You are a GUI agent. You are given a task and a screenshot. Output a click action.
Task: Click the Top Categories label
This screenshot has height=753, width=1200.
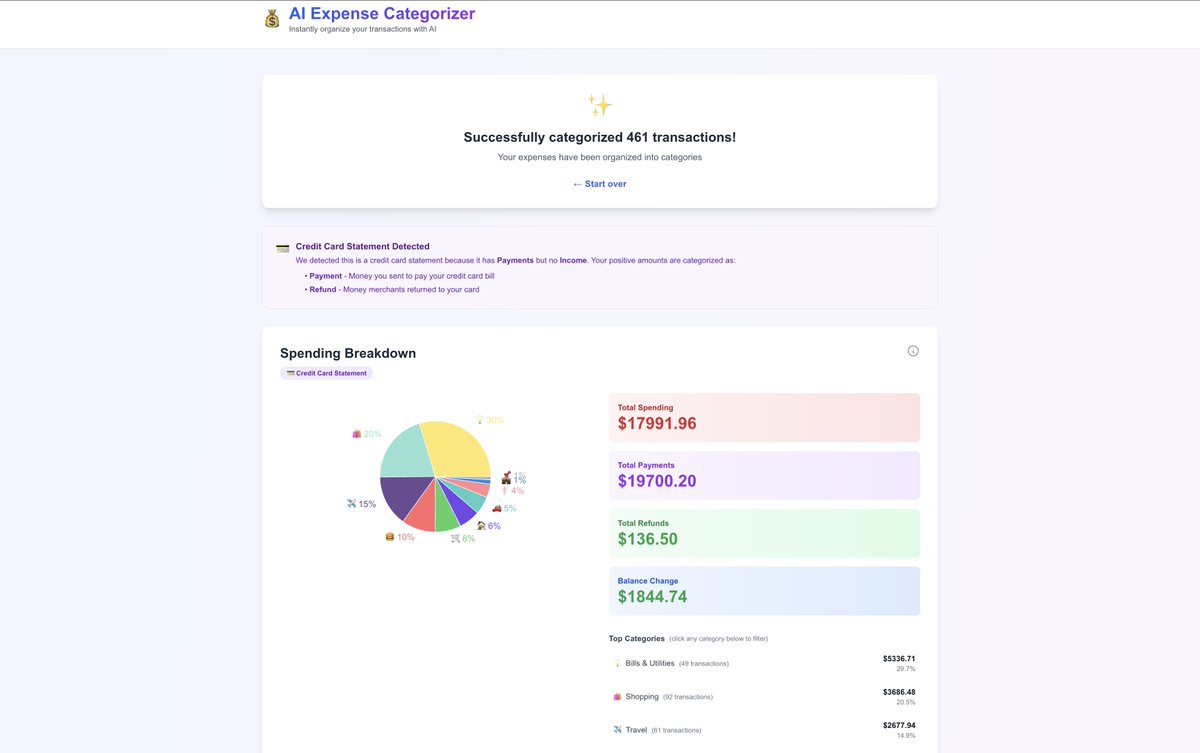click(637, 638)
